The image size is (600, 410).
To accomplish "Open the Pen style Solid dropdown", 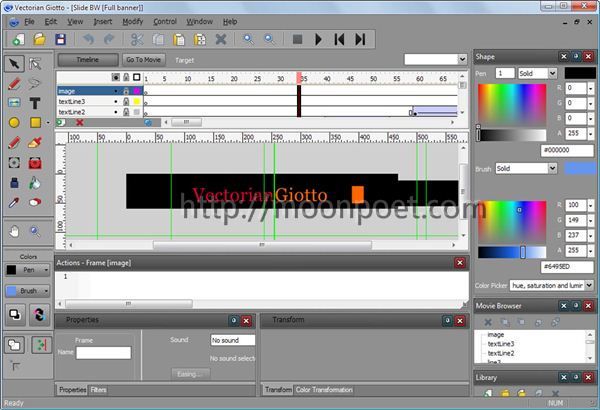I will (x=552, y=73).
